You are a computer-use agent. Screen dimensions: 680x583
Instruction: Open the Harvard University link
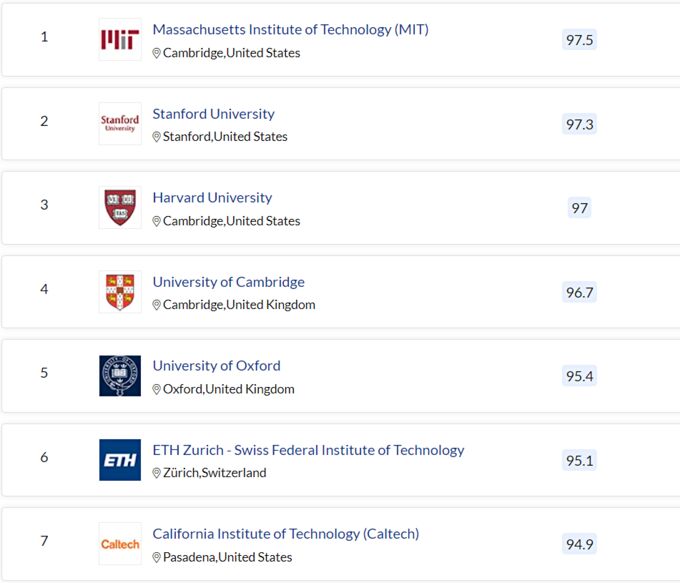coord(212,198)
